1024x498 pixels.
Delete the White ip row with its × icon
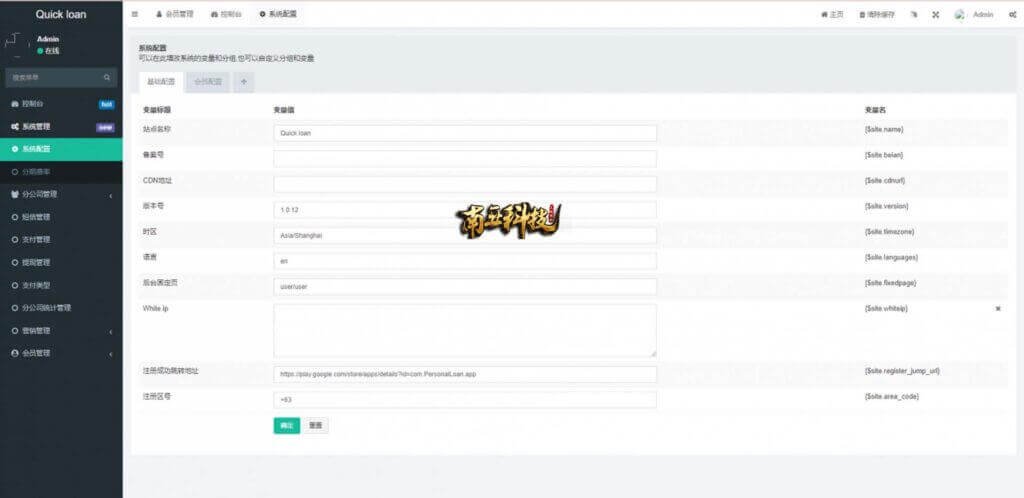[x=998, y=309]
